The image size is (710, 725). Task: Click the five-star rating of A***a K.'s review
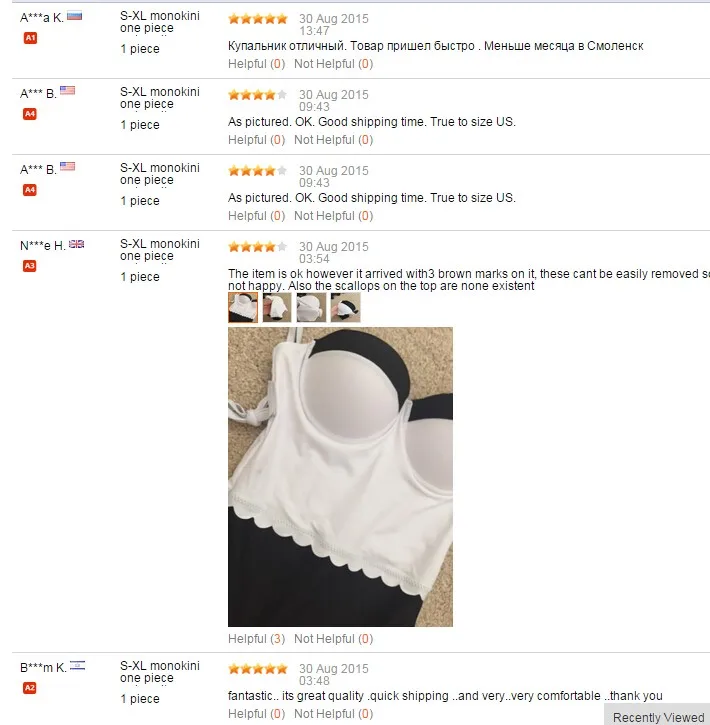258,19
